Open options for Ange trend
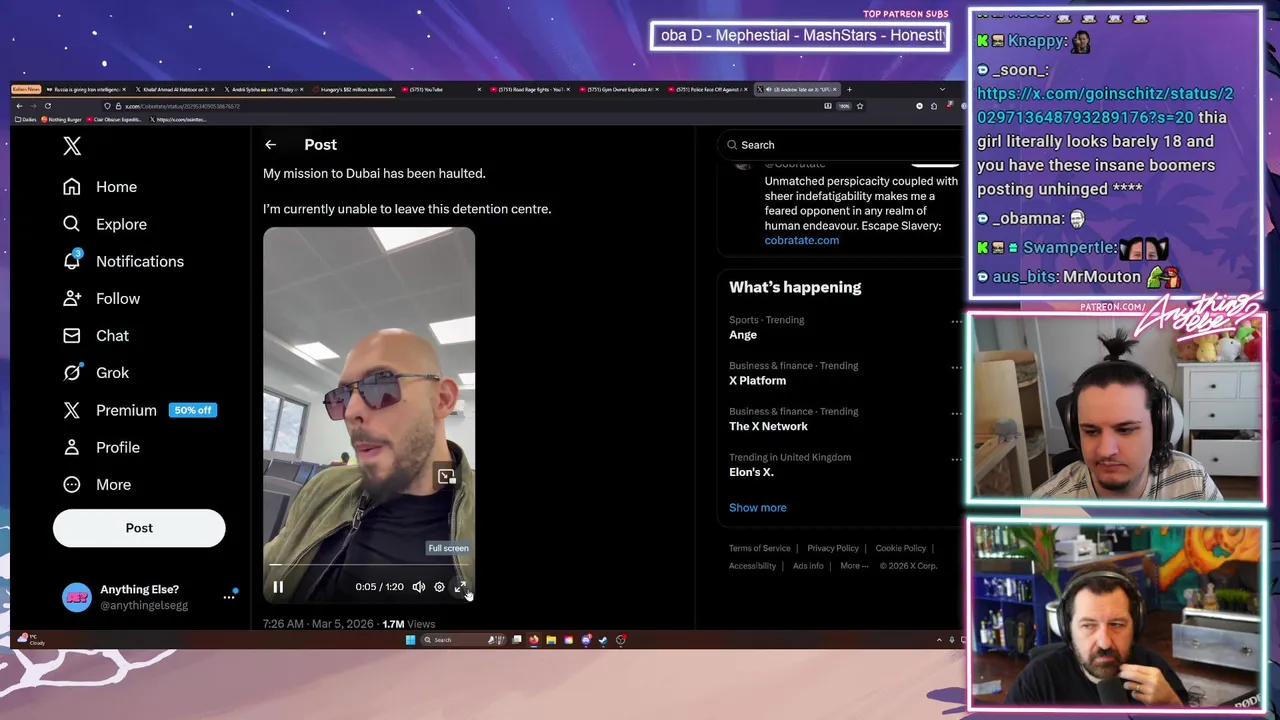1280x720 pixels. click(956, 321)
